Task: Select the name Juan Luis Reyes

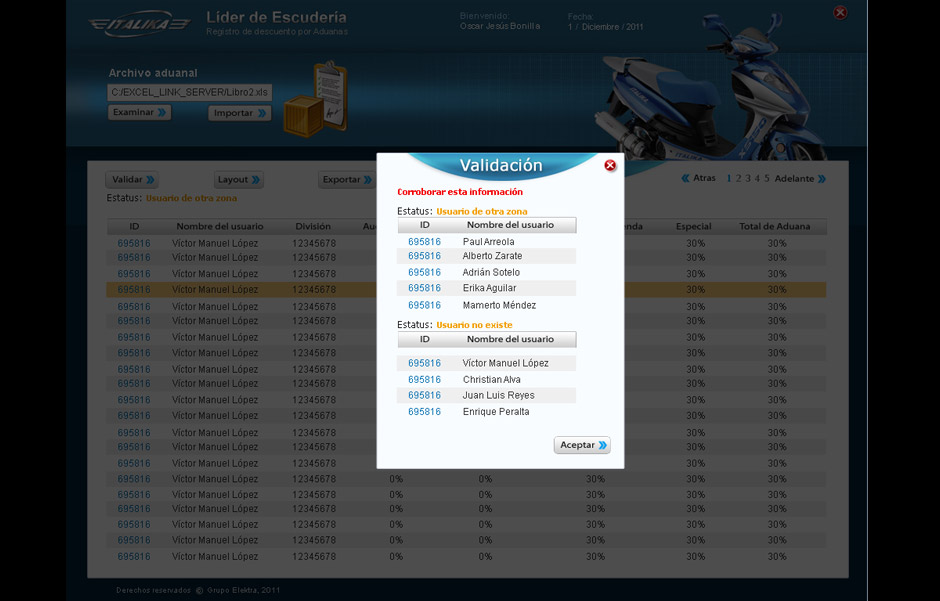Action: (x=498, y=395)
